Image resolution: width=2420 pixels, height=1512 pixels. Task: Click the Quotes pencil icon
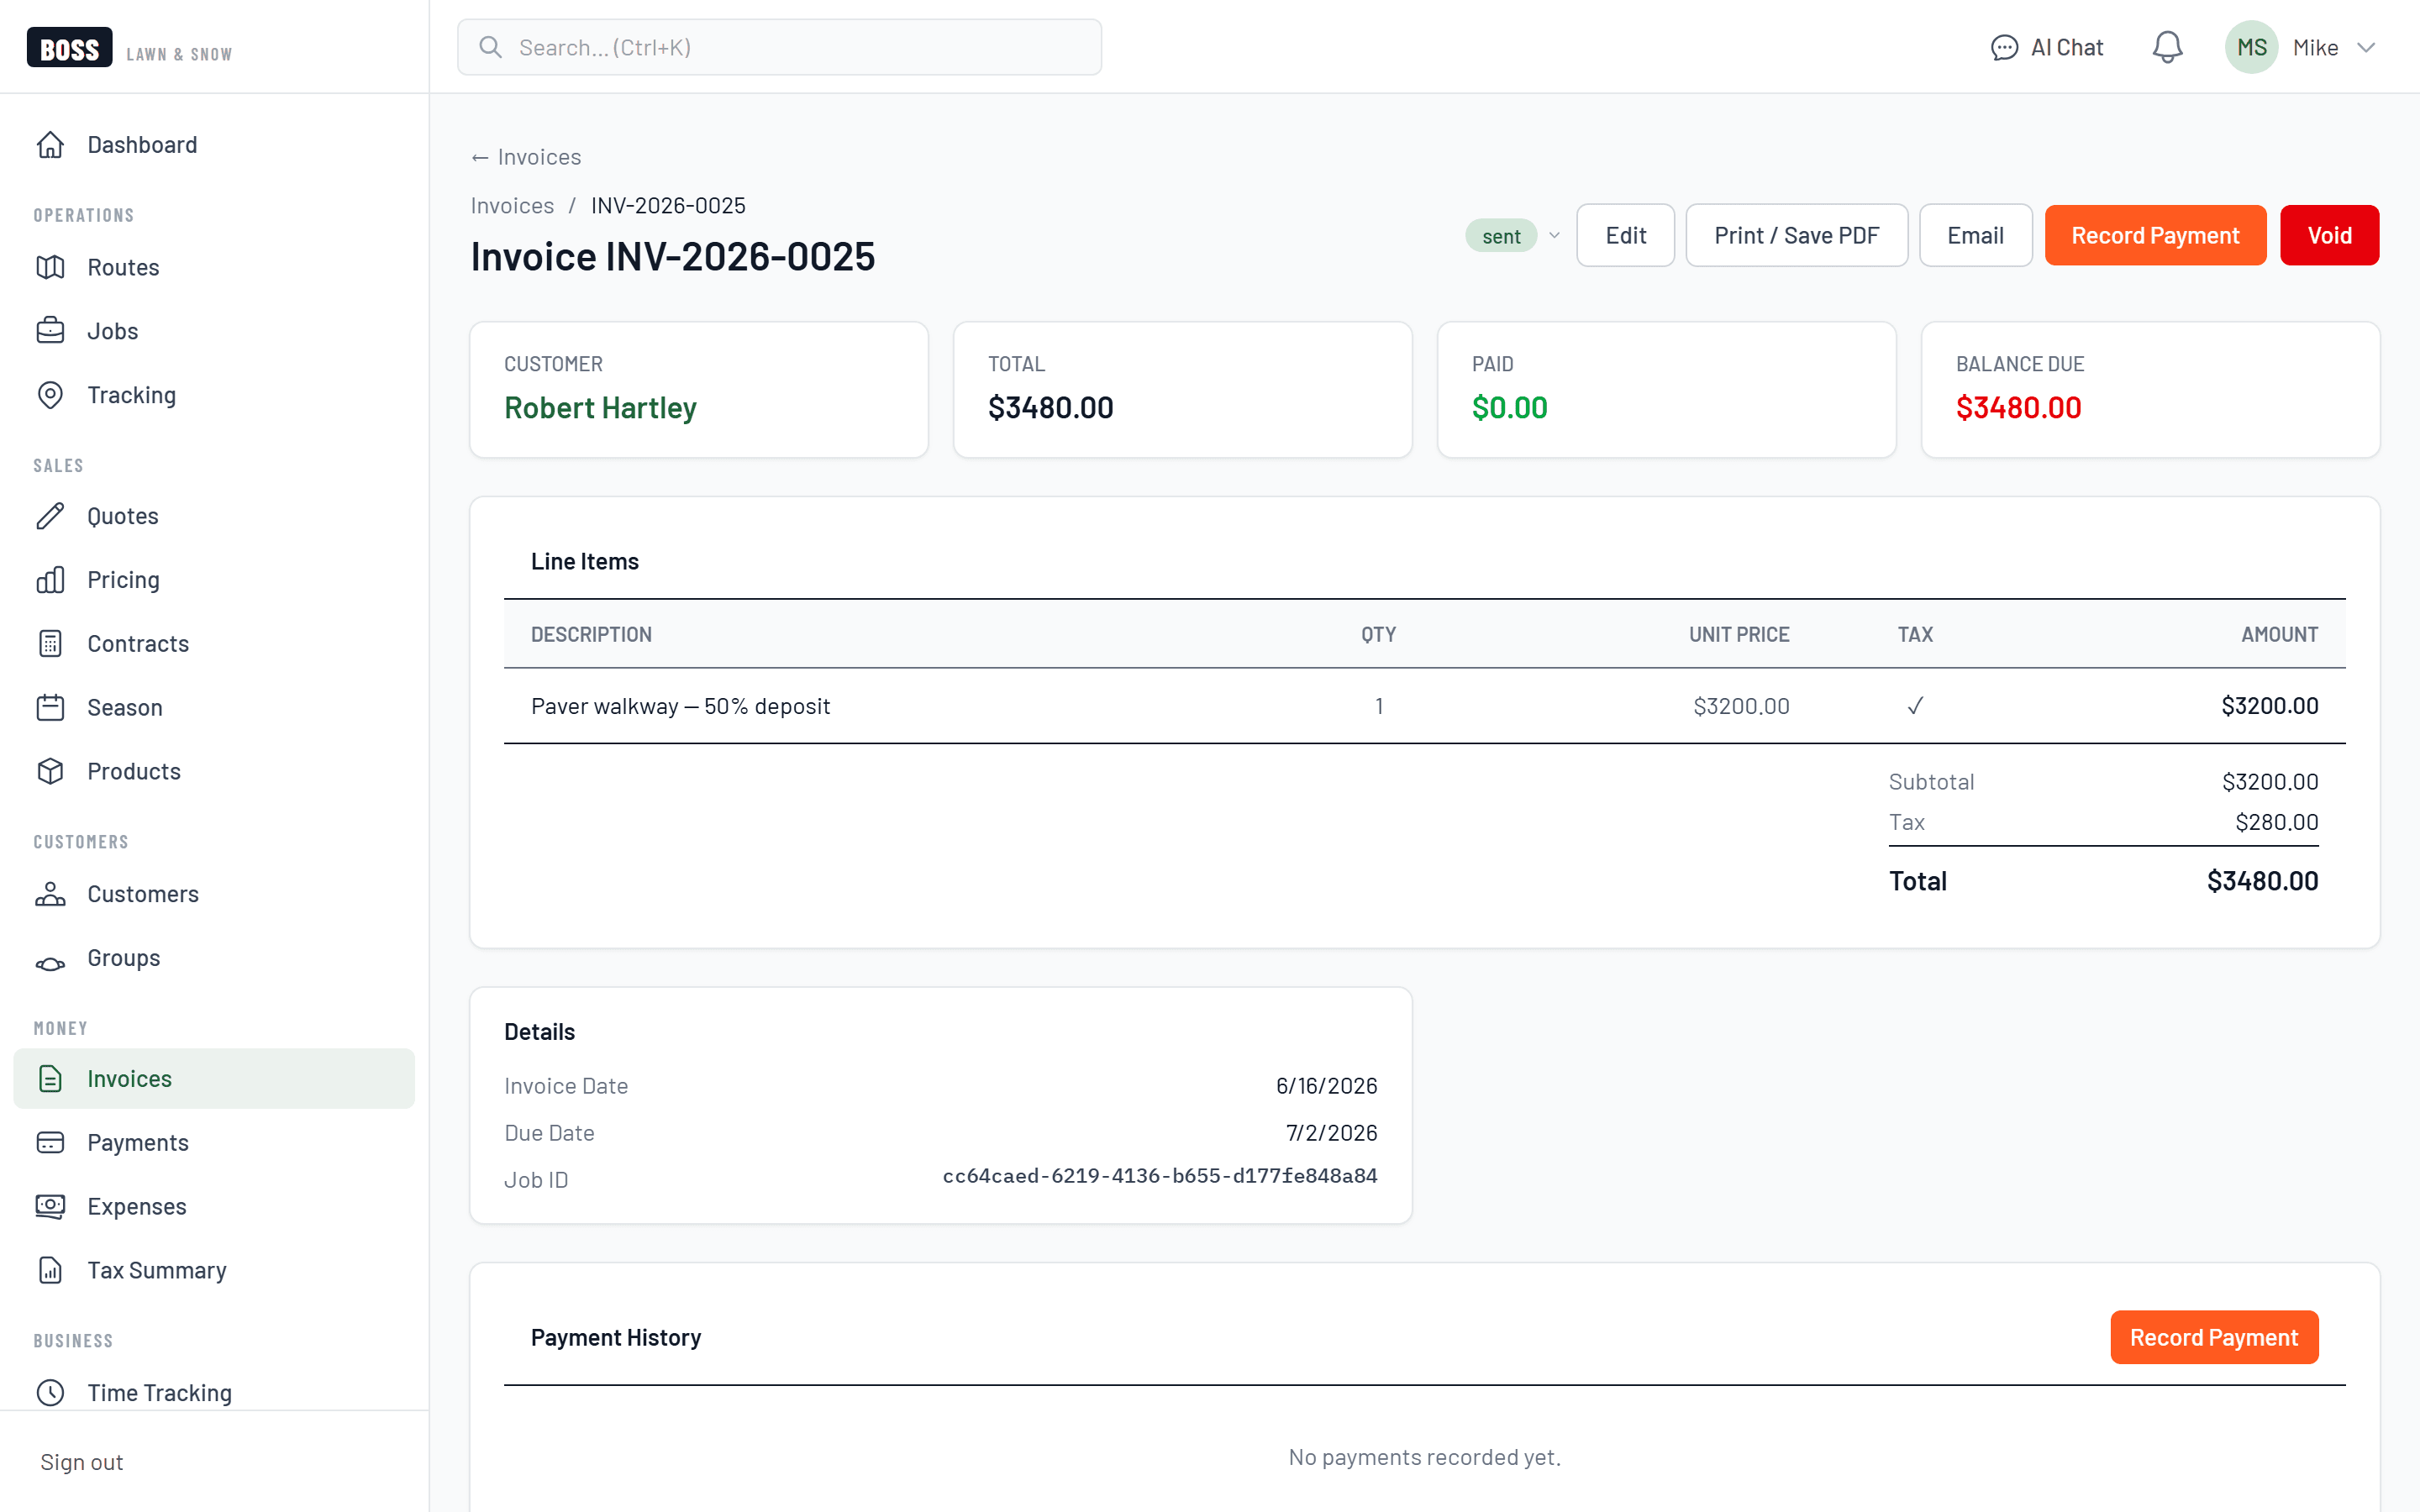50,516
